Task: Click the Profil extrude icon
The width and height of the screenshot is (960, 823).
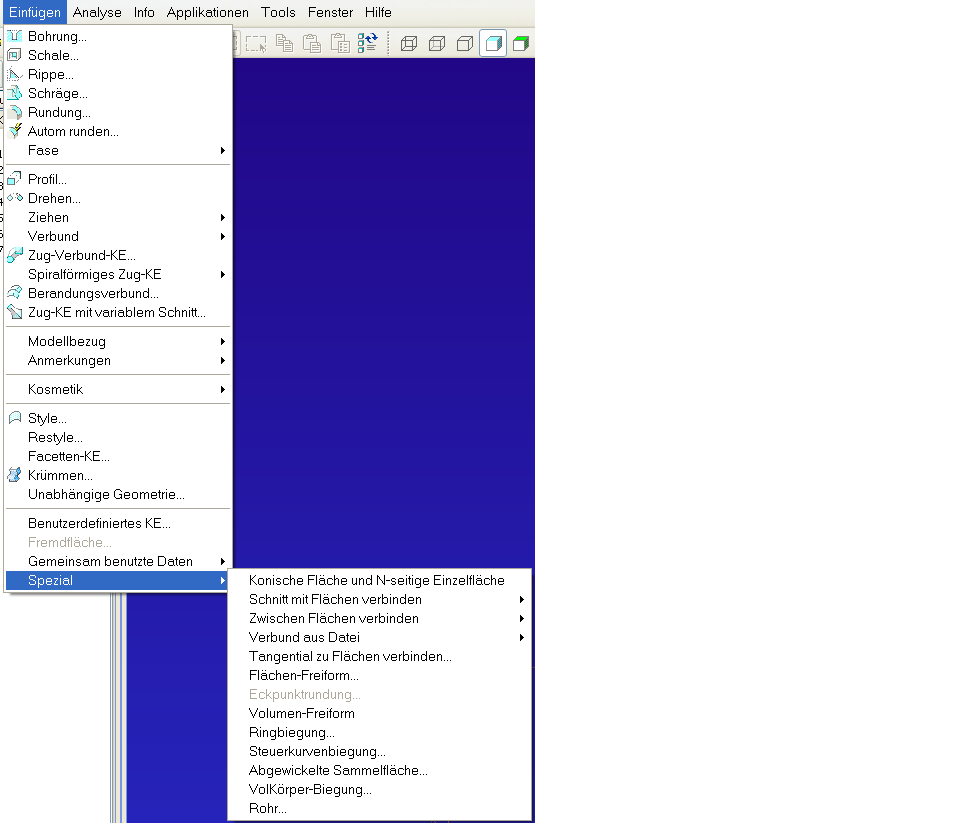Action: (x=15, y=179)
